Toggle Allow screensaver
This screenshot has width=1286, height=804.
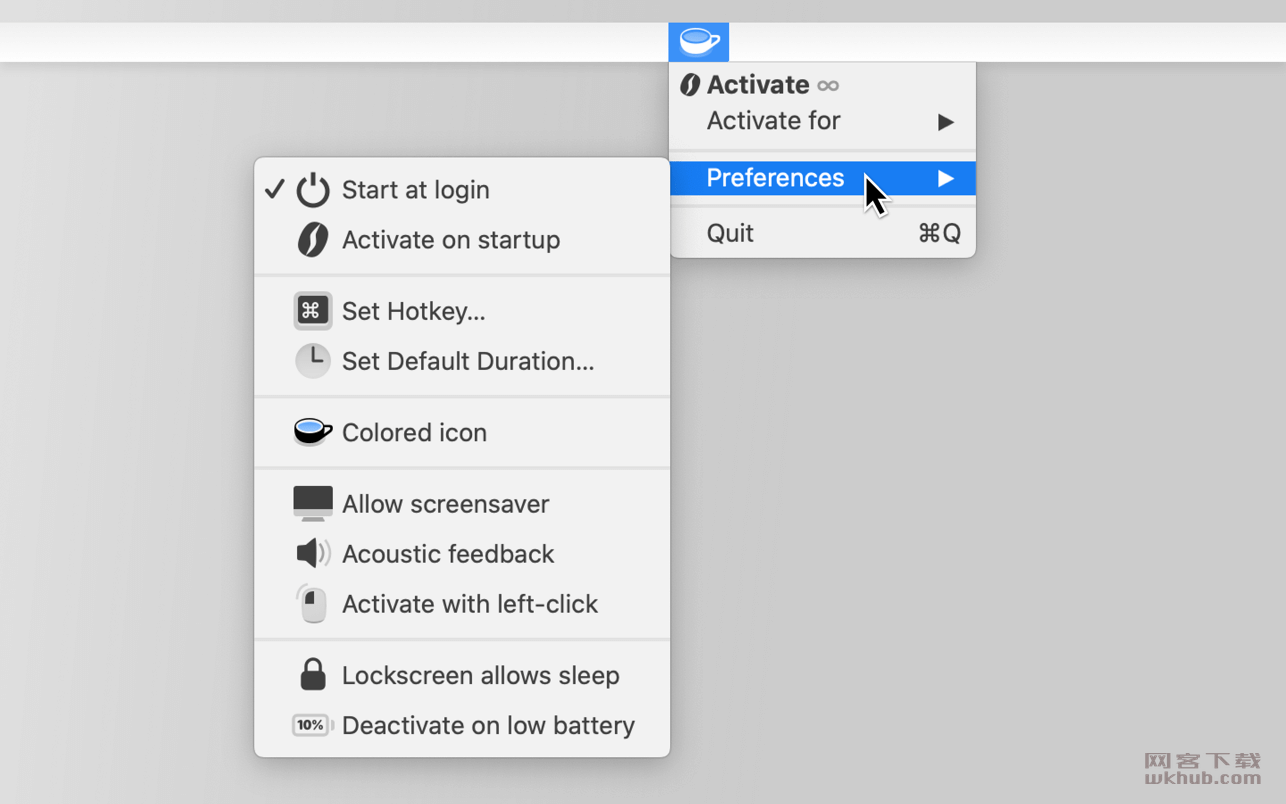click(462, 504)
